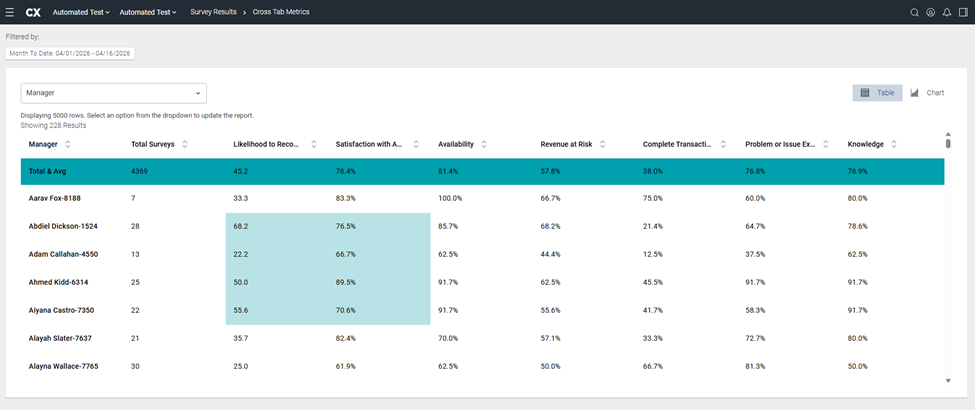This screenshot has height=410, width=975.
Task: Sort by Availability column arrows
Action: (x=484, y=144)
